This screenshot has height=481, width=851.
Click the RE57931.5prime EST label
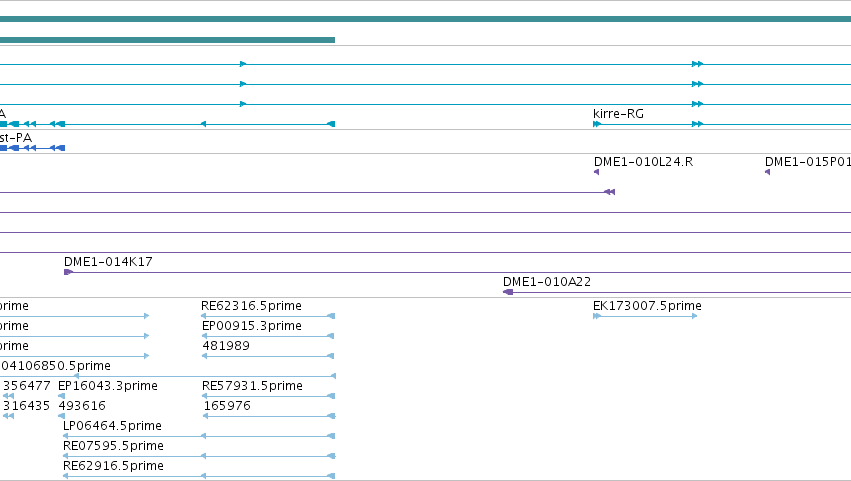point(252,386)
